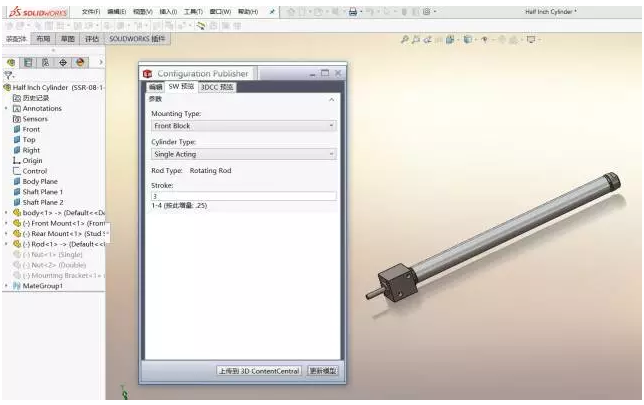Switch to the 布局 ribbon tab

click(43, 39)
